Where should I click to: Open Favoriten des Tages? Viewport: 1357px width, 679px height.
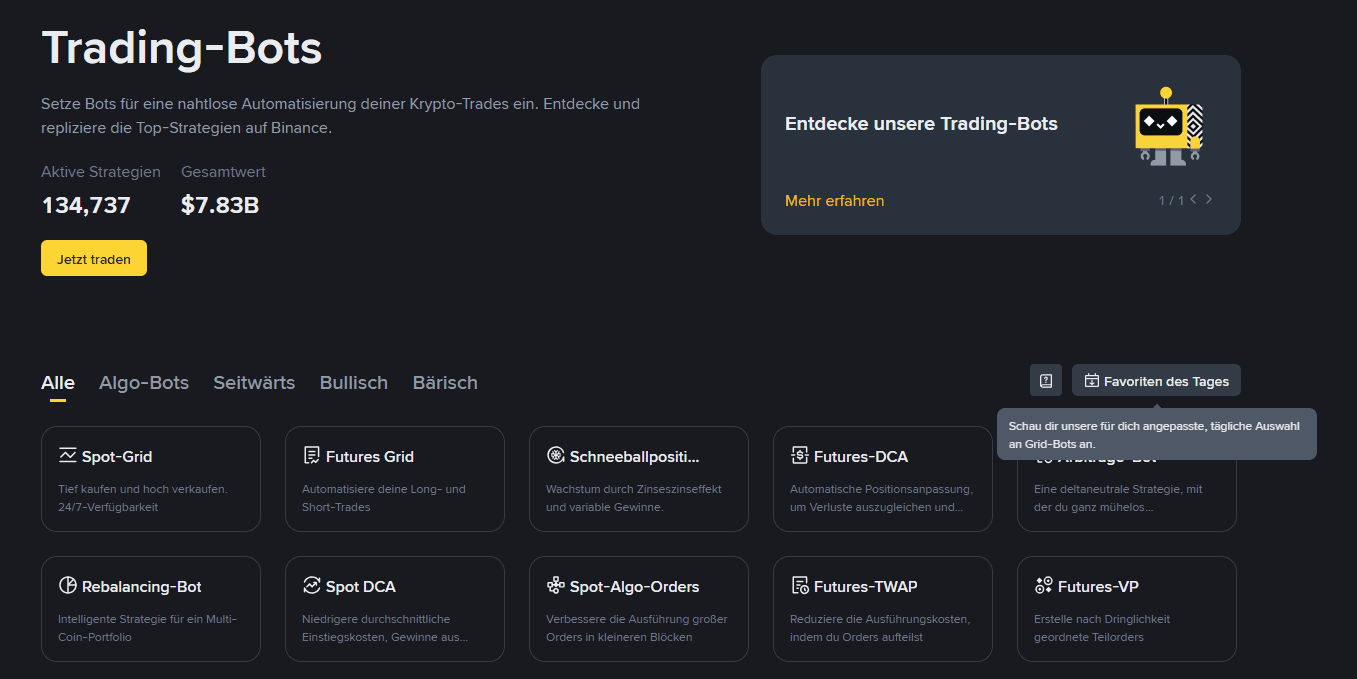(x=1156, y=380)
